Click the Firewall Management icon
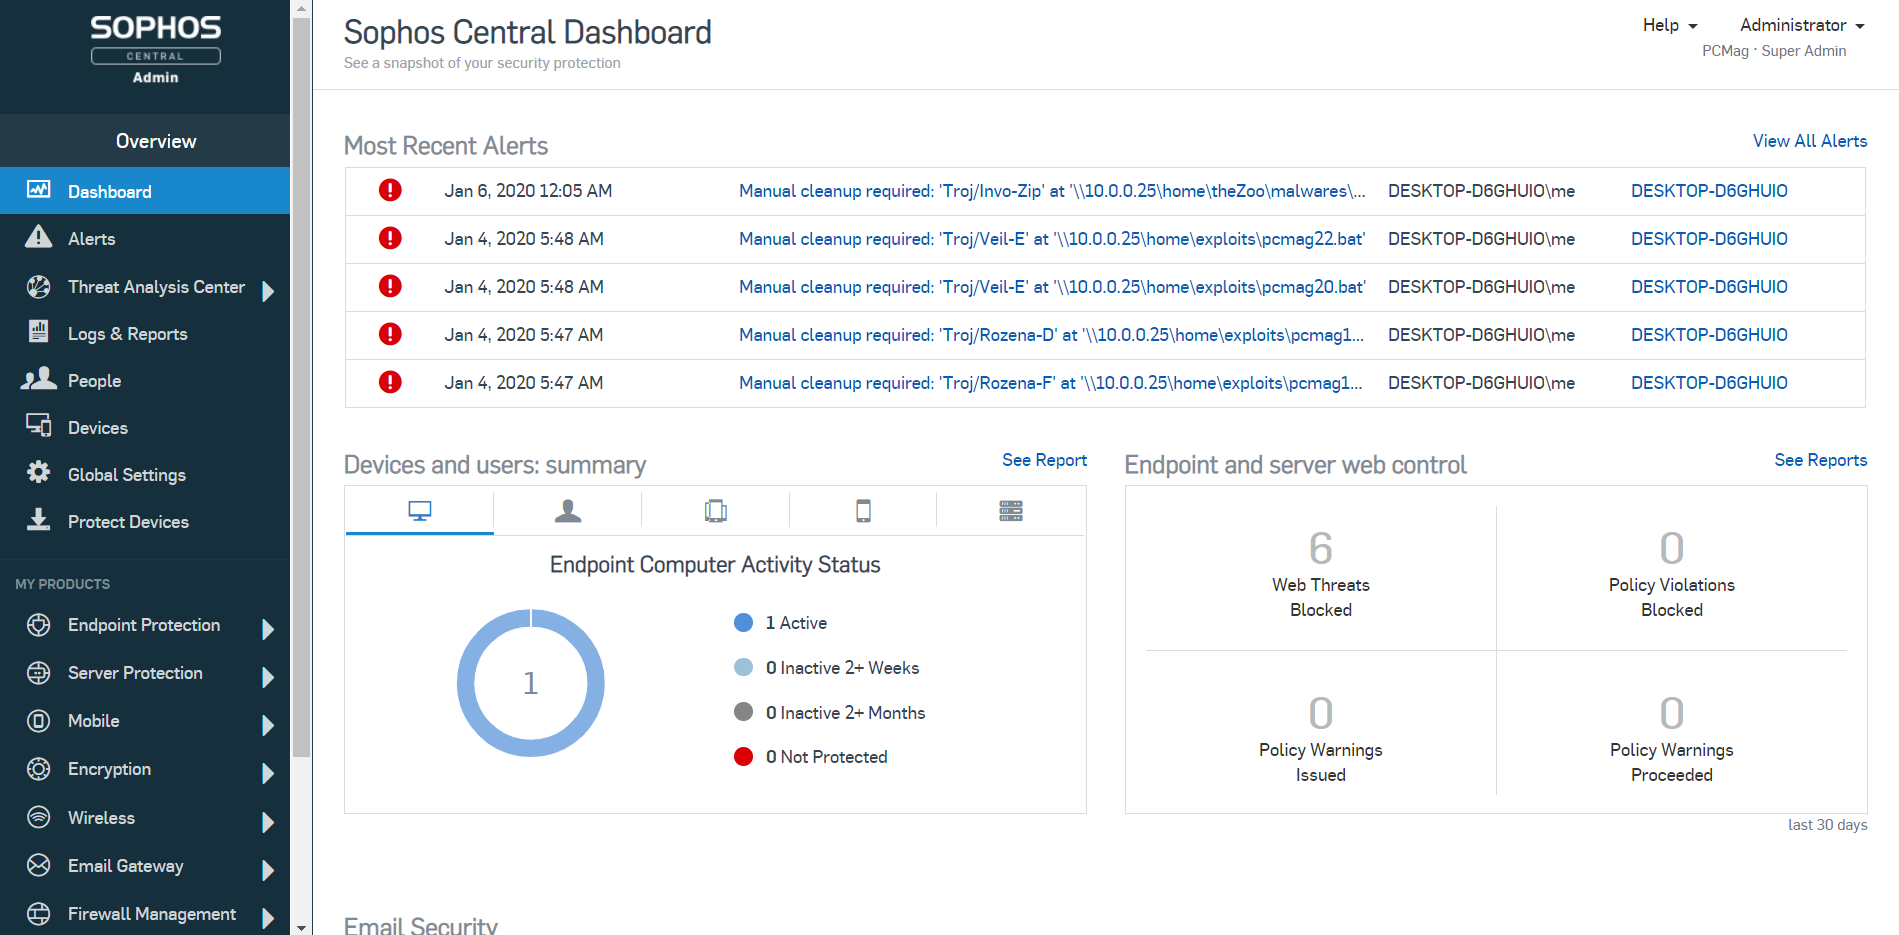The image size is (1899, 935). pos(38,913)
